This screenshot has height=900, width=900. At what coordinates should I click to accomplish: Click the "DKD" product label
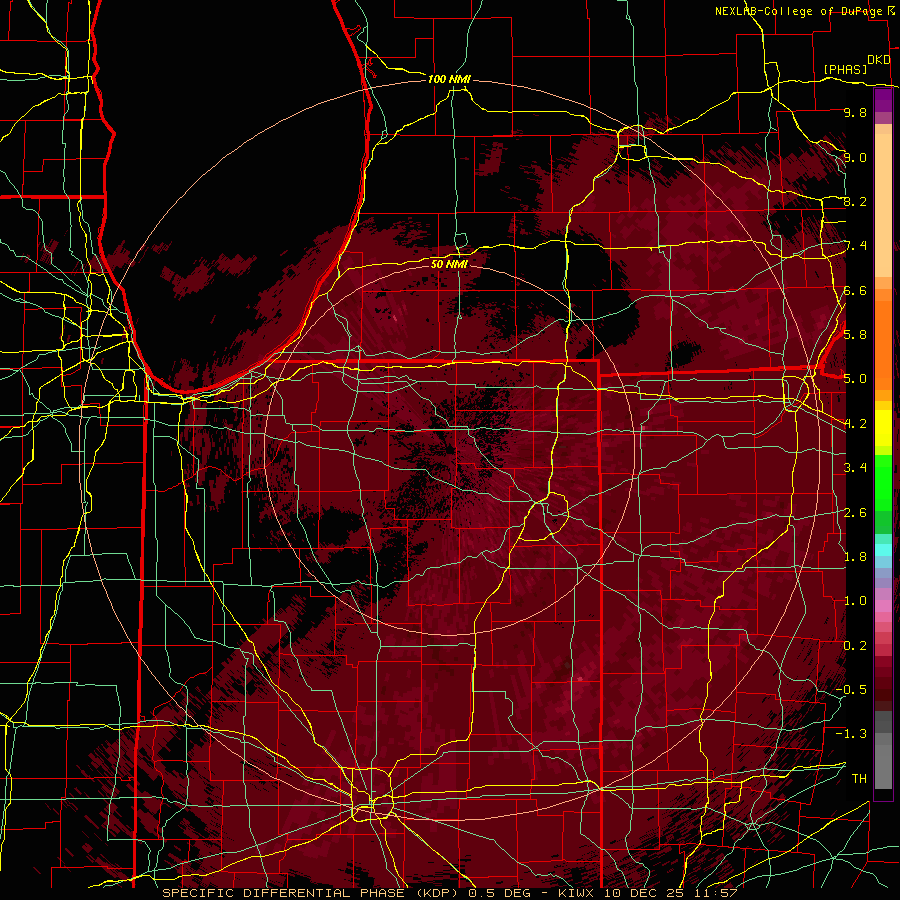(x=878, y=59)
